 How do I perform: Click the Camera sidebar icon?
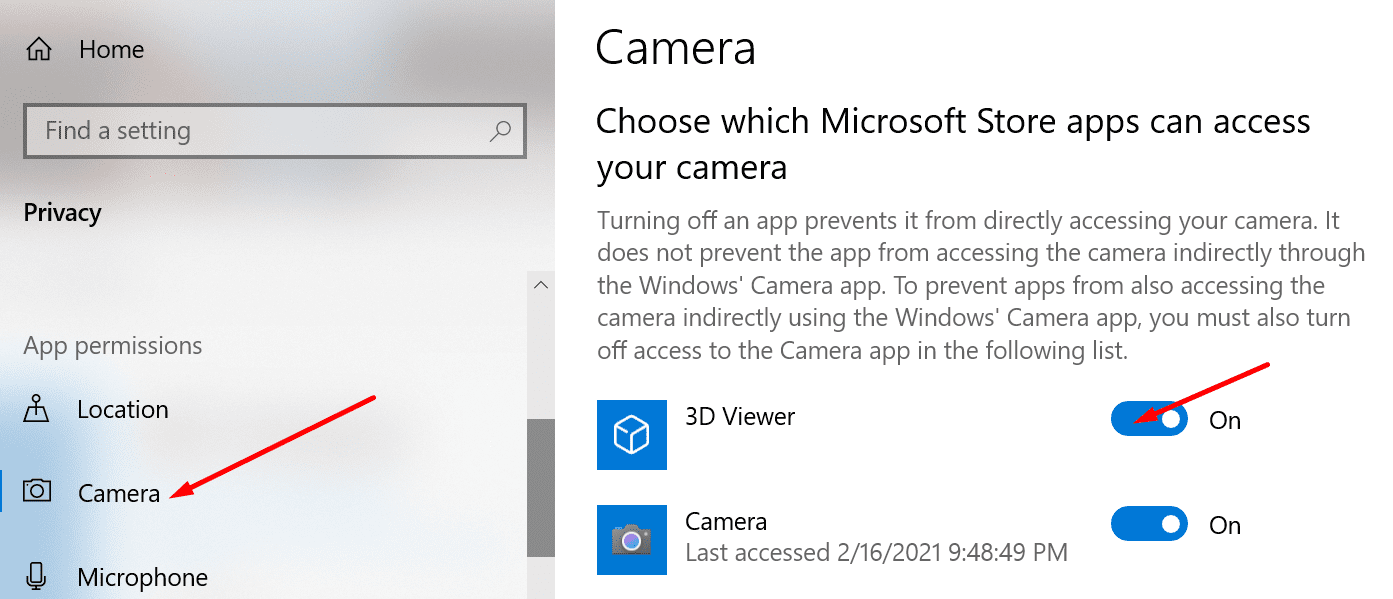click(x=38, y=492)
